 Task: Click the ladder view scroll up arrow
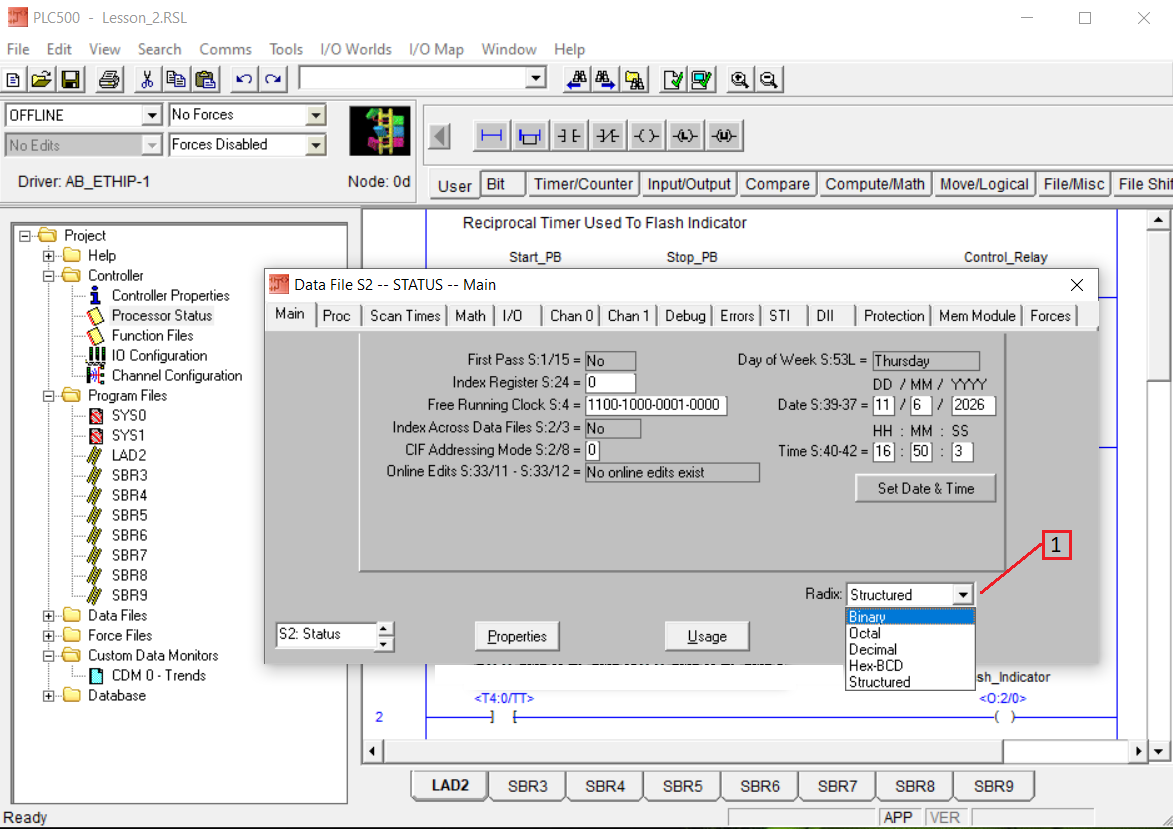1157,220
